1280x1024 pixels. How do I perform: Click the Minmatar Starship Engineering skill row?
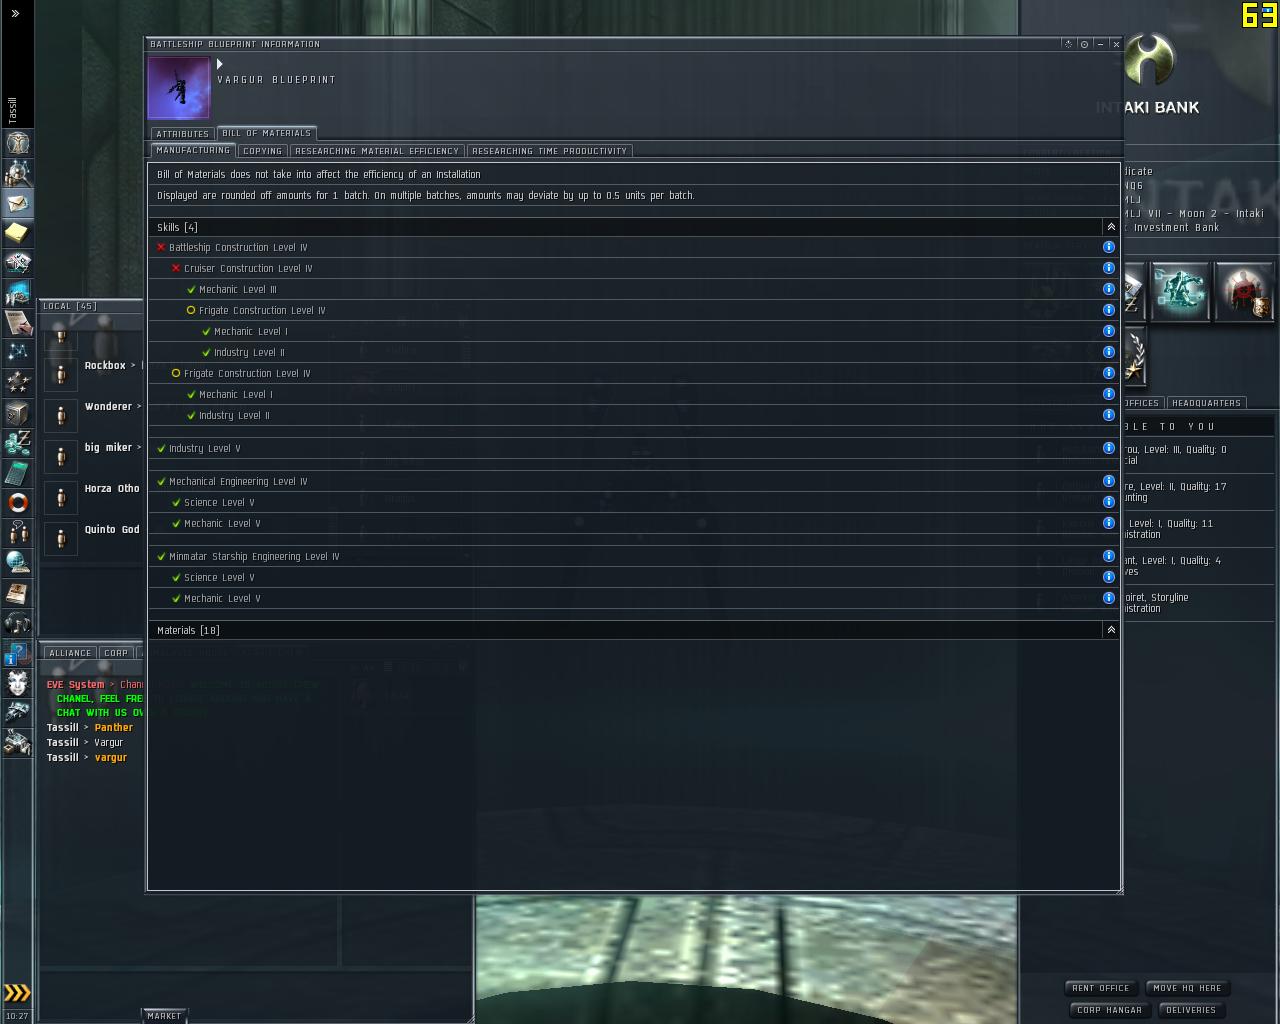click(634, 556)
